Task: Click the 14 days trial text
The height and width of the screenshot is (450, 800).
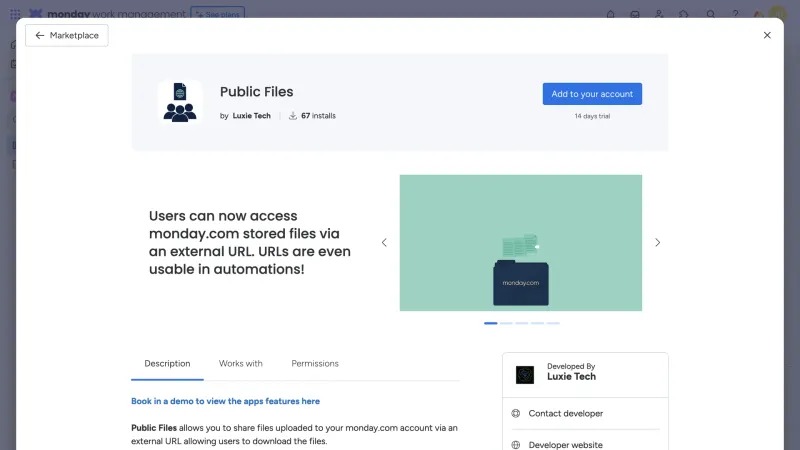Action: [x=592, y=116]
